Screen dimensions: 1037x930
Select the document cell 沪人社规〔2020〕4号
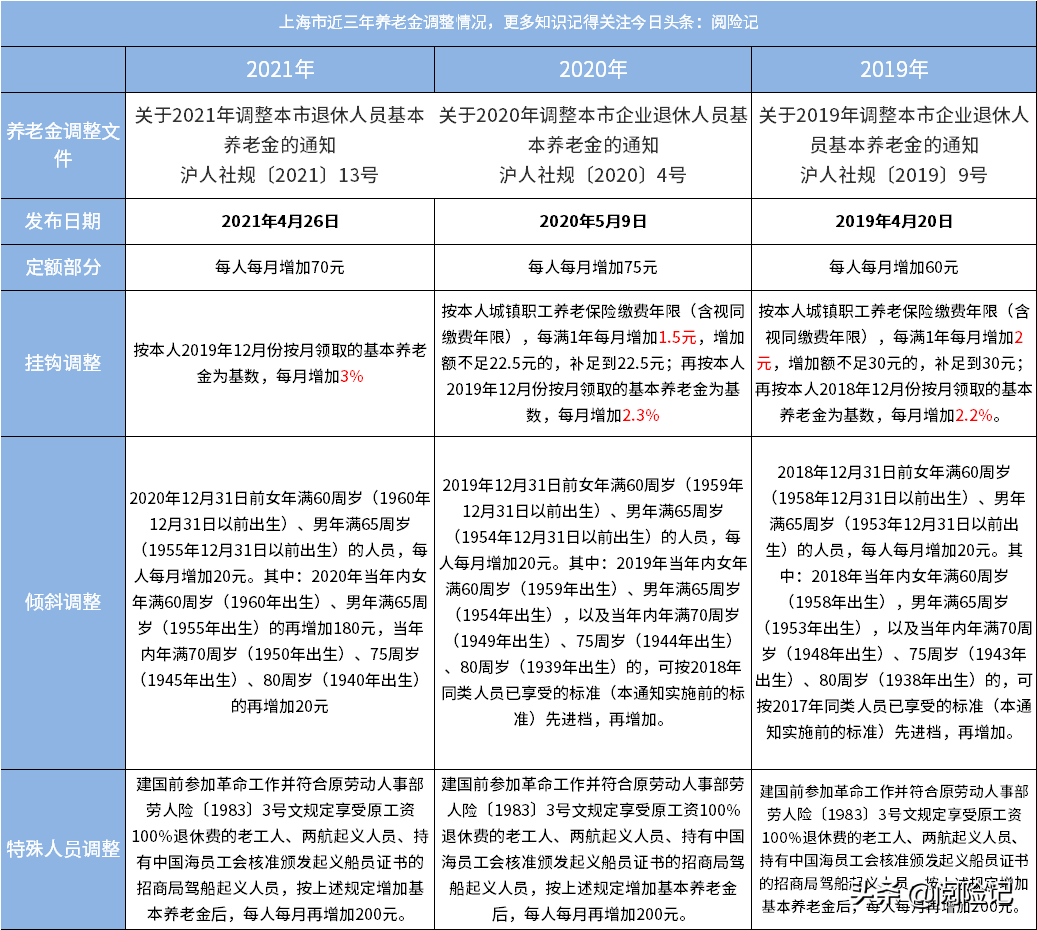593,146
